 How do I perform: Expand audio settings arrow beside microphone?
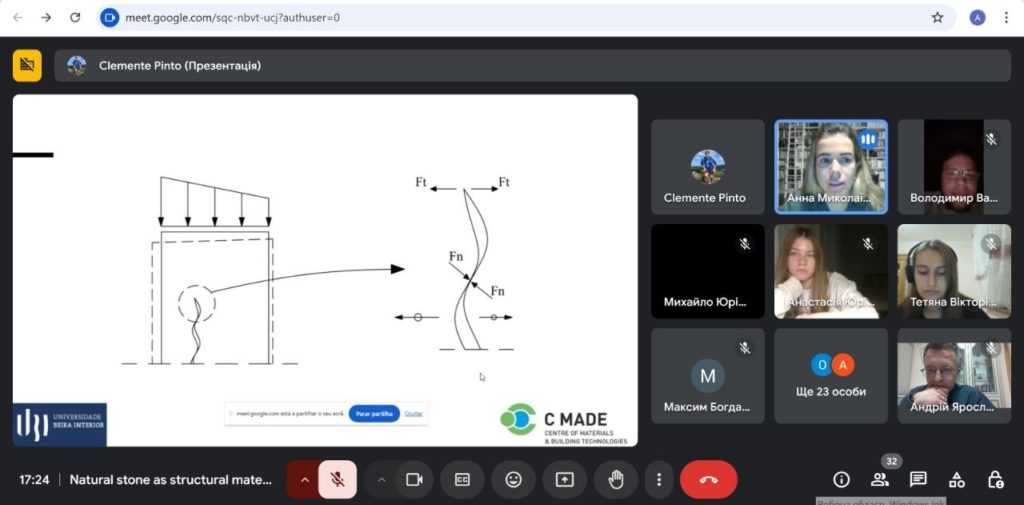point(304,480)
